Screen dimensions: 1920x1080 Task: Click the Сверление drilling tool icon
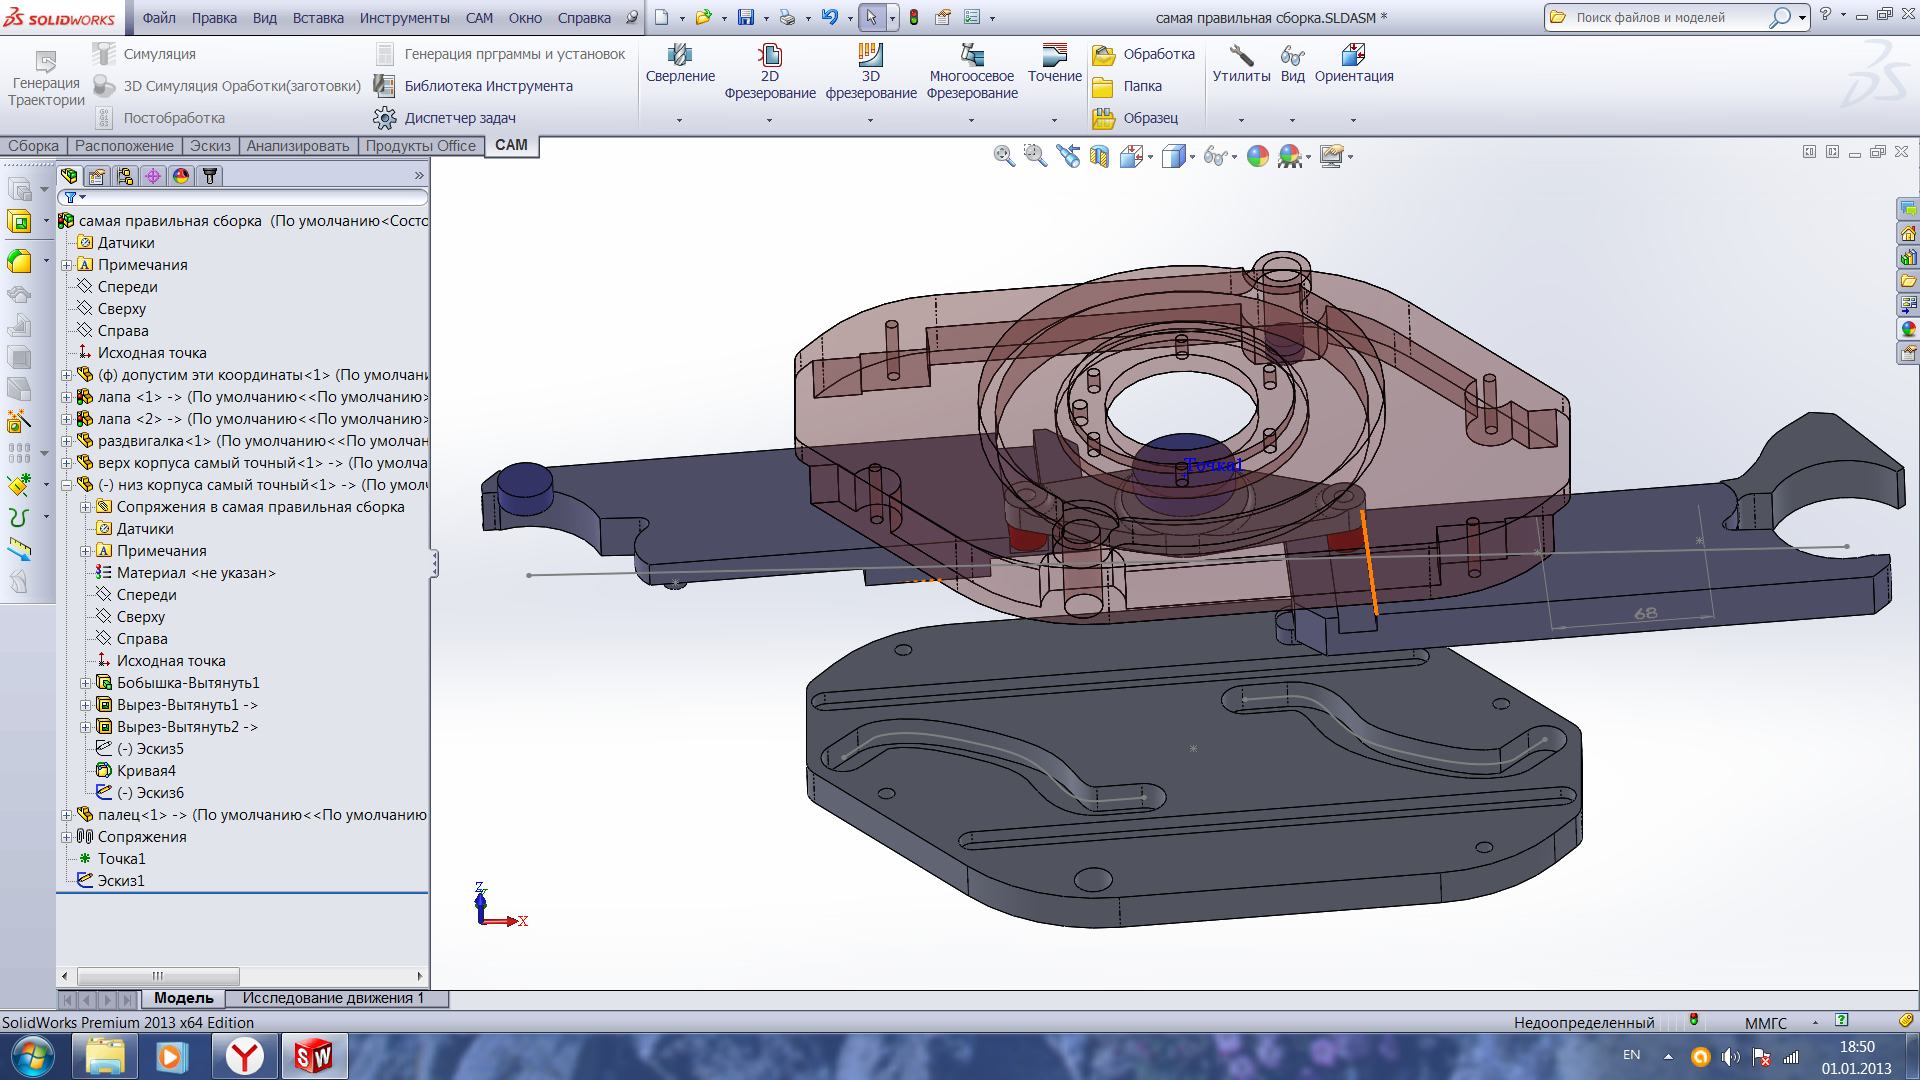(x=680, y=55)
